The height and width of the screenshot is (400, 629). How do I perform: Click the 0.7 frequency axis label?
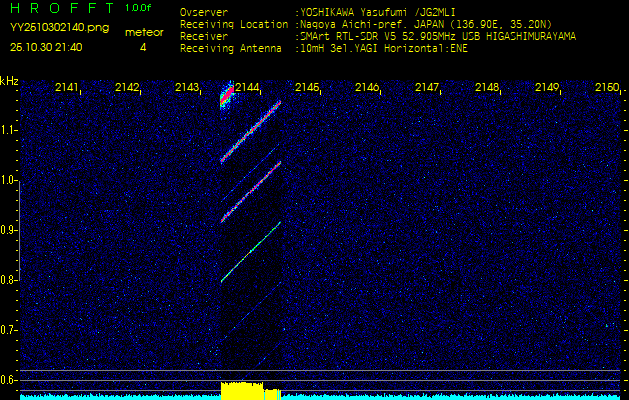[x=9, y=329]
